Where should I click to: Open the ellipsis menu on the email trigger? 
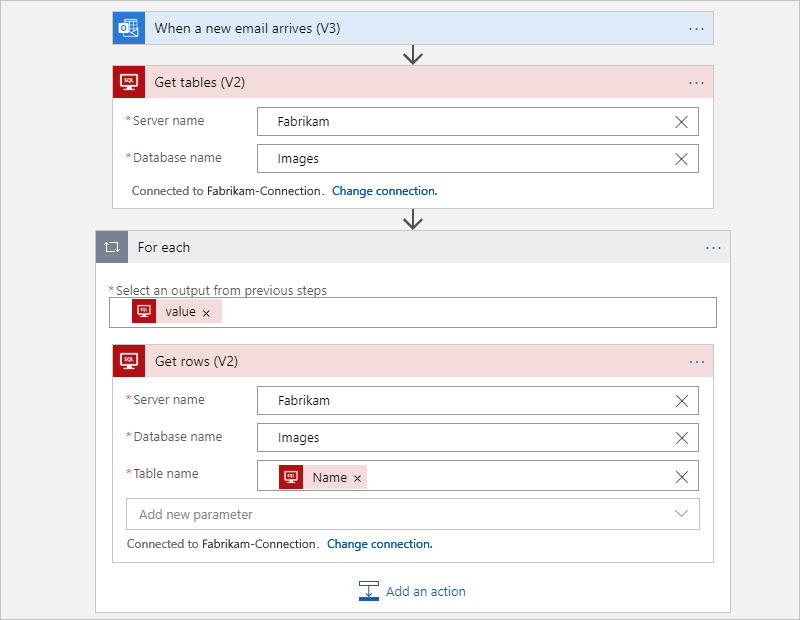[696, 28]
